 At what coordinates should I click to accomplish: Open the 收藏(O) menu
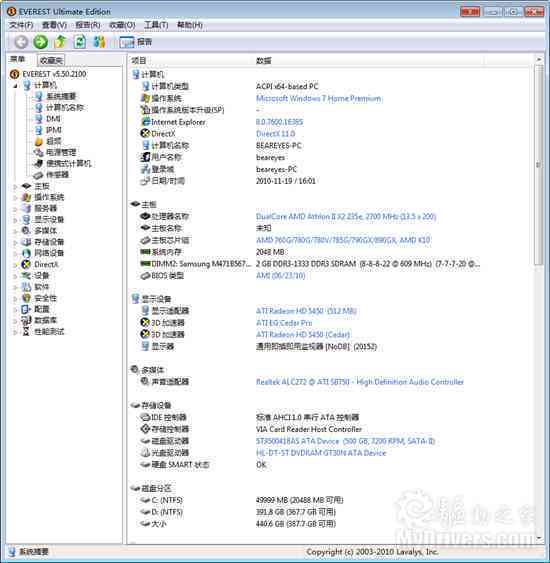(122, 25)
